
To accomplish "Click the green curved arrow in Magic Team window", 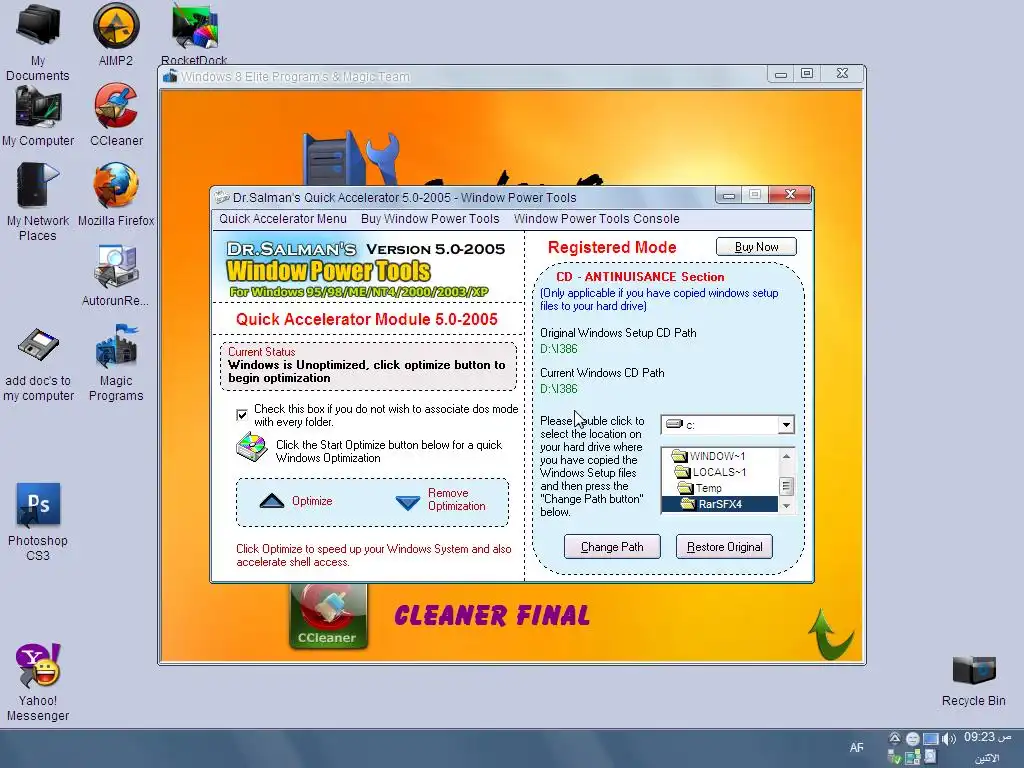I will tap(831, 633).
